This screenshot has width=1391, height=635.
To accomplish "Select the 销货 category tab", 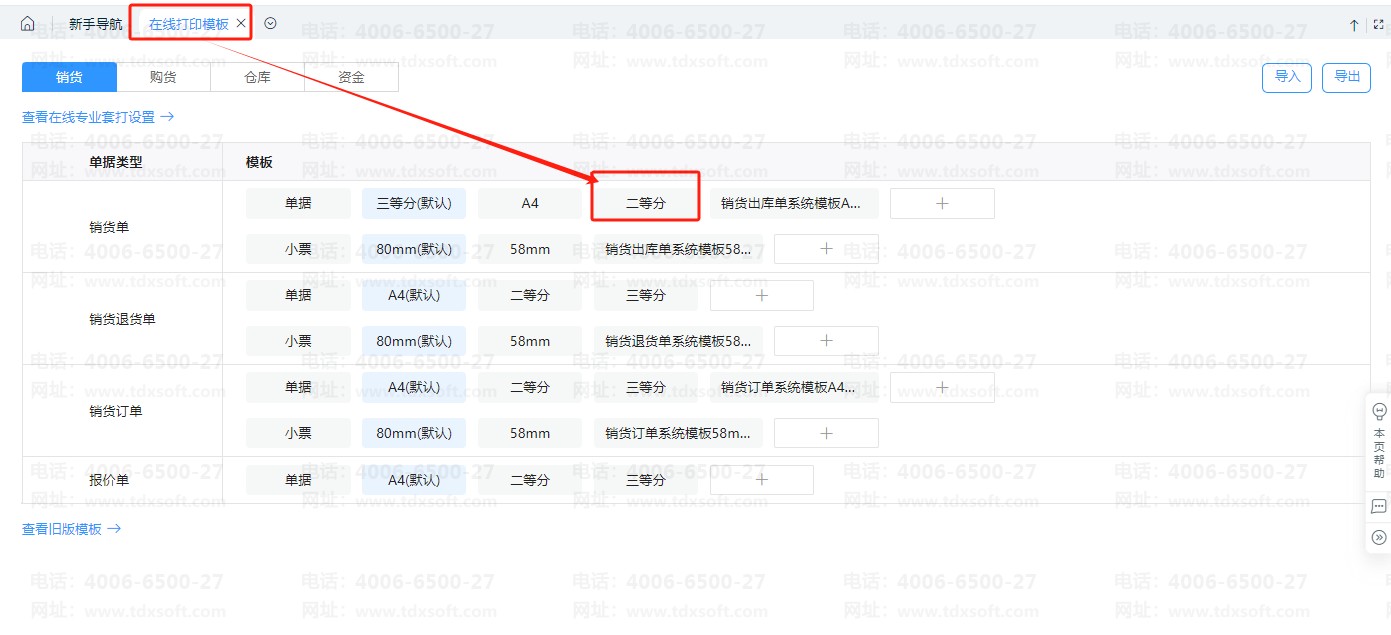I will point(69,77).
